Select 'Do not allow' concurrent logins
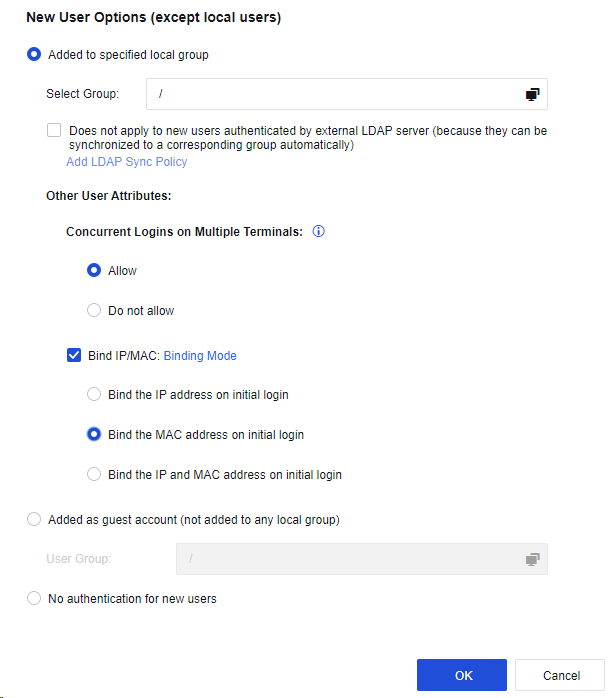The width and height of the screenshot is (610, 698). [x=95, y=311]
